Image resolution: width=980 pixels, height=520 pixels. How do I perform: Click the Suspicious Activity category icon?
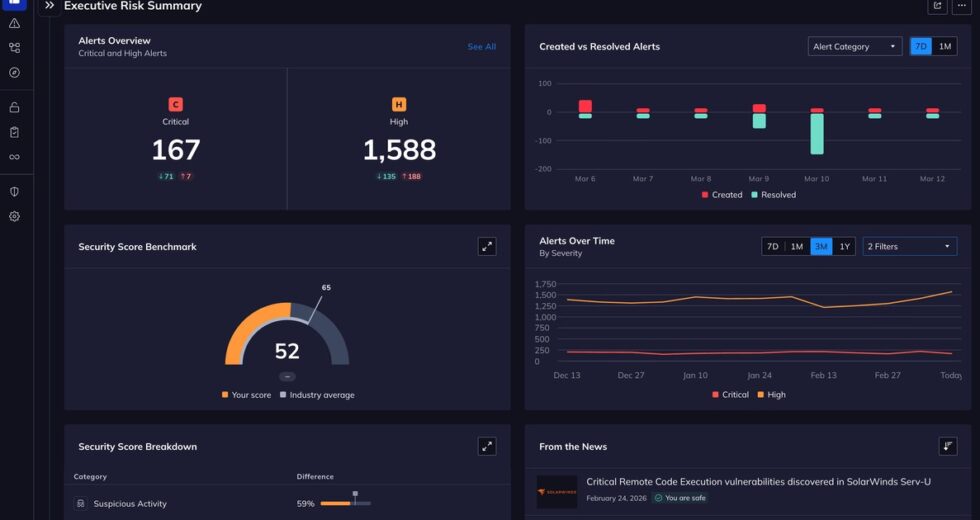click(81, 503)
